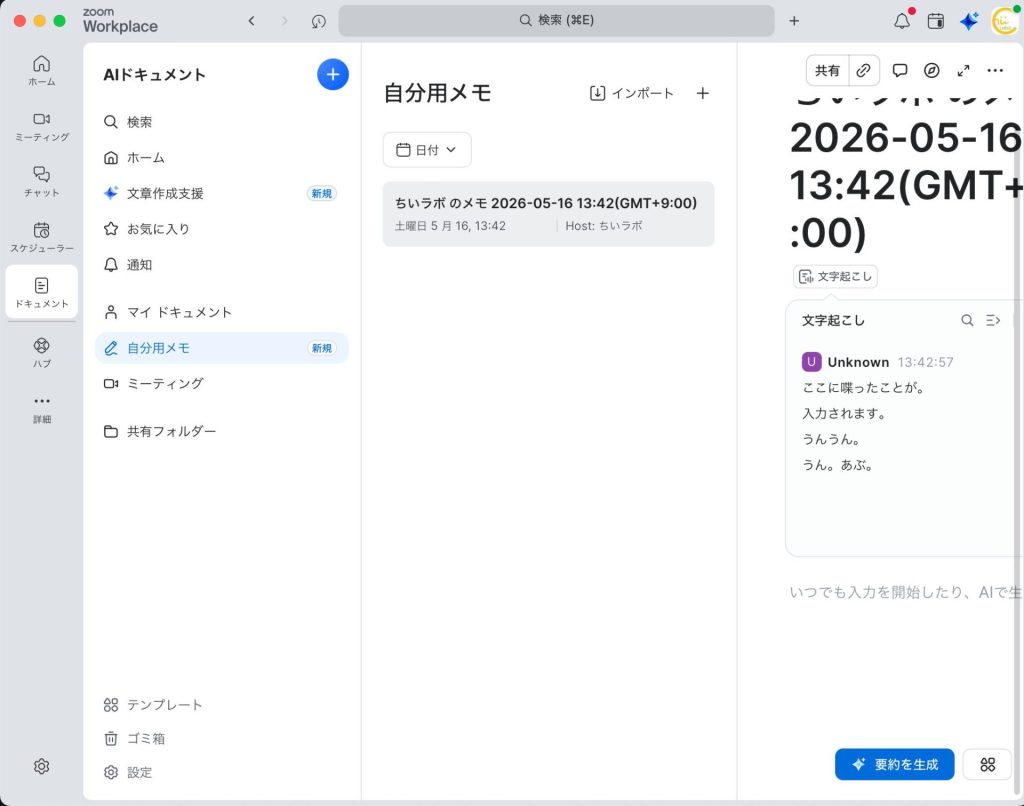Click transcript line うん。あぶ。
Image resolution: width=1024 pixels, height=806 pixels.
point(838,465)
